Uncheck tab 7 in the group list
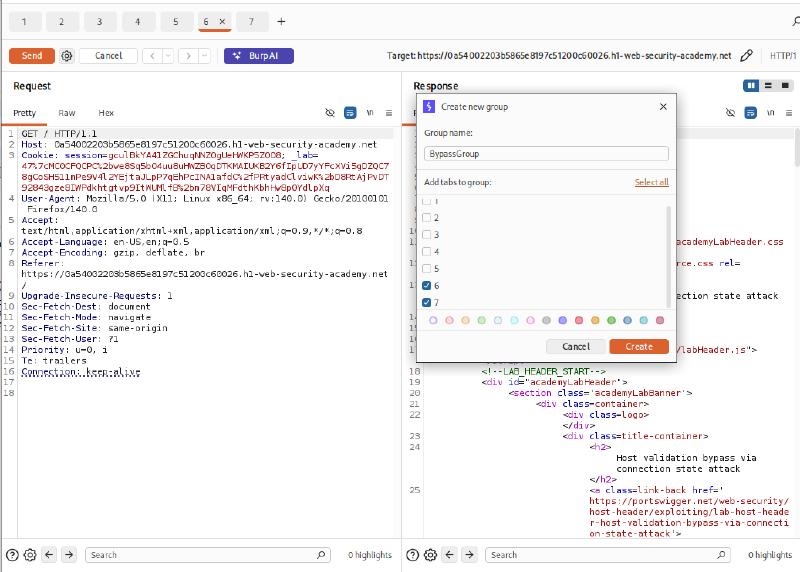 coord(427,302)
